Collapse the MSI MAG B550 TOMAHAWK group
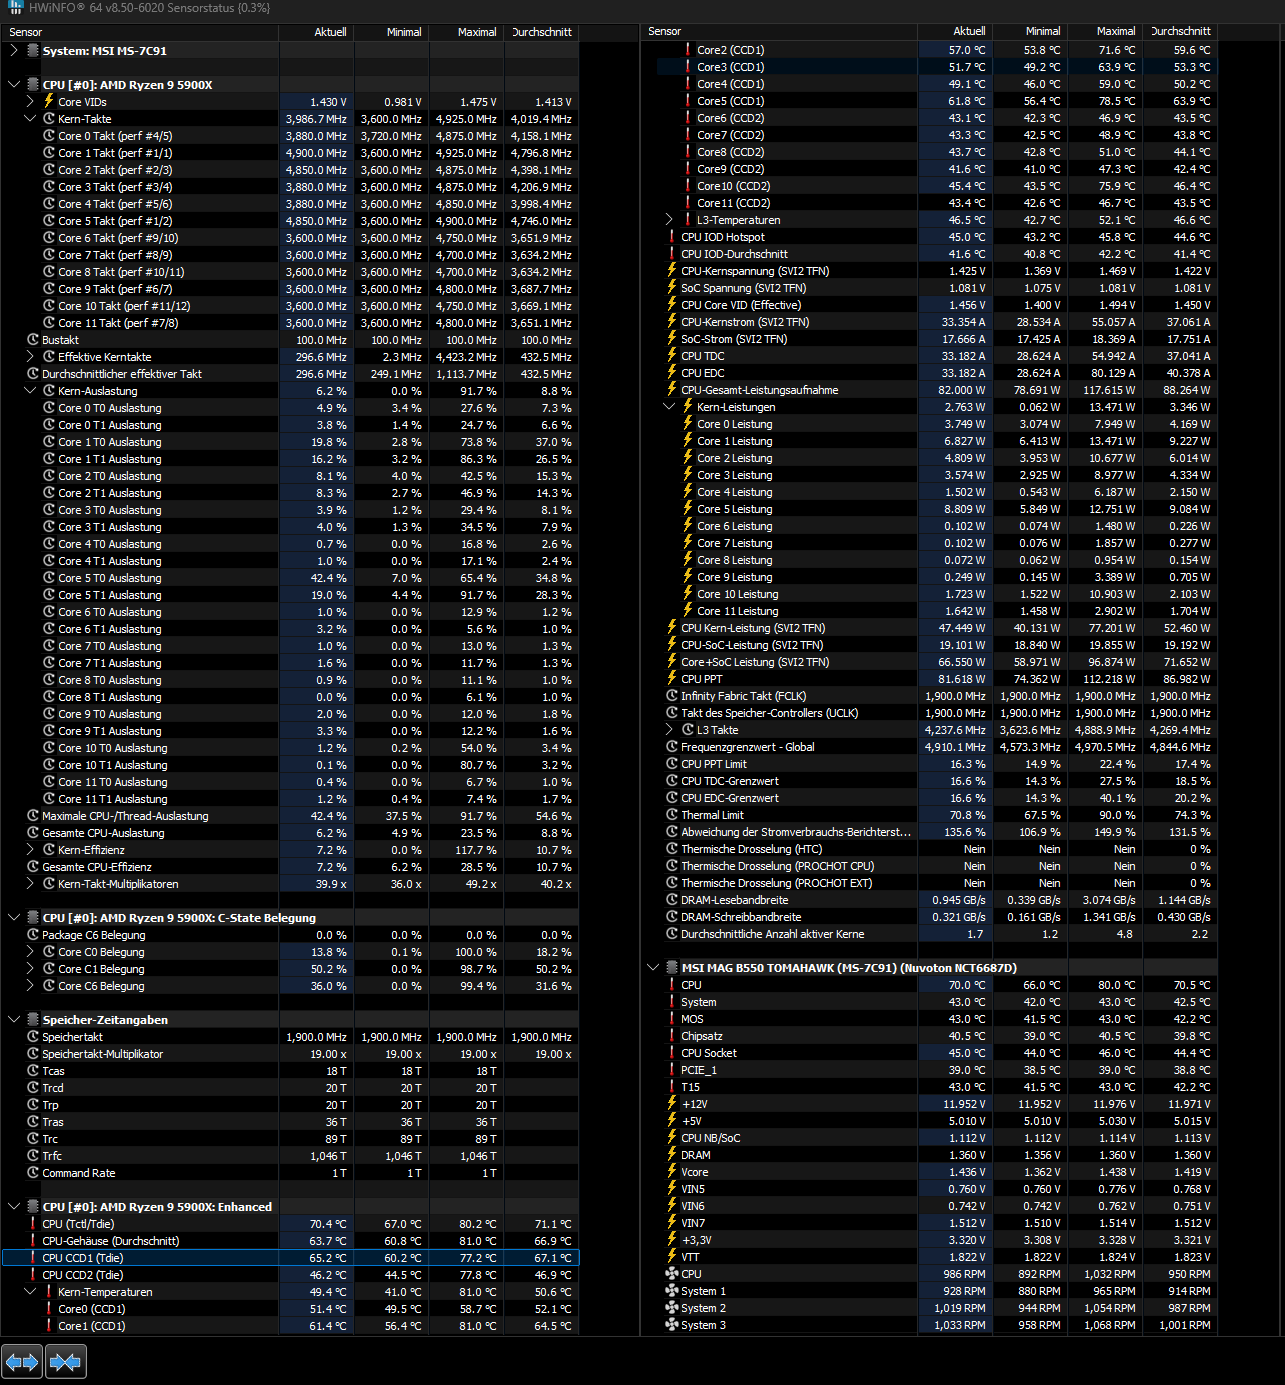 coord(653,968)
